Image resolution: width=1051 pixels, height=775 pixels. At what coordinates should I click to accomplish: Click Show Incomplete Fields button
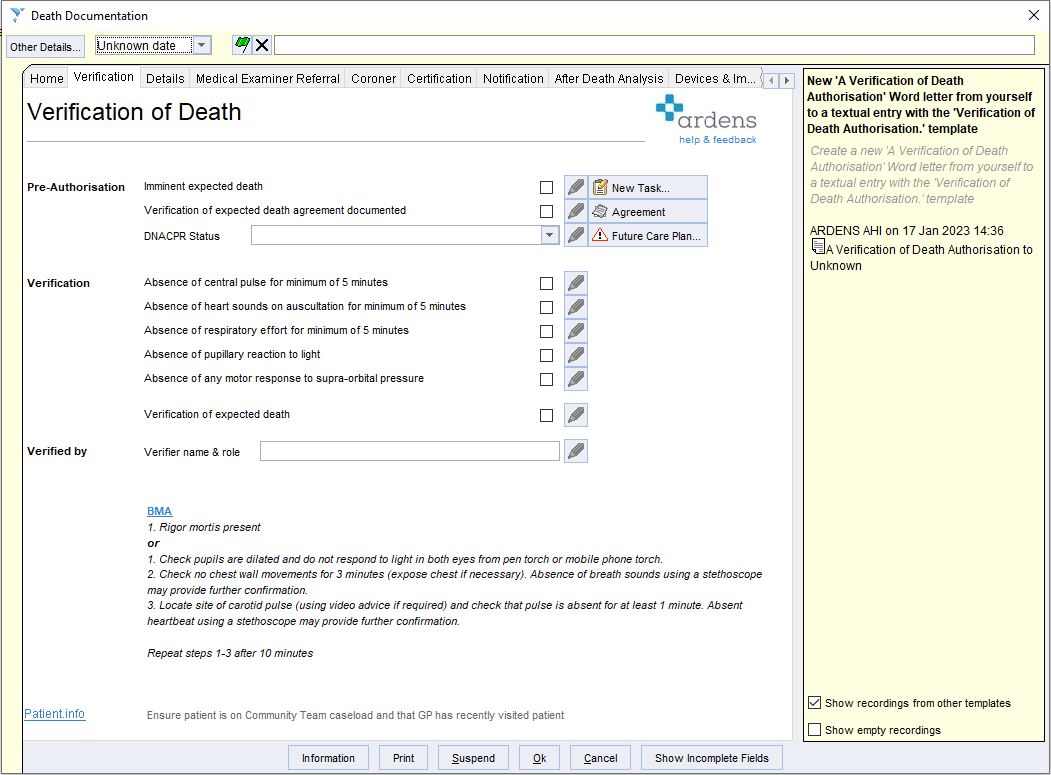pyautogui.click(x=711, y=758)
